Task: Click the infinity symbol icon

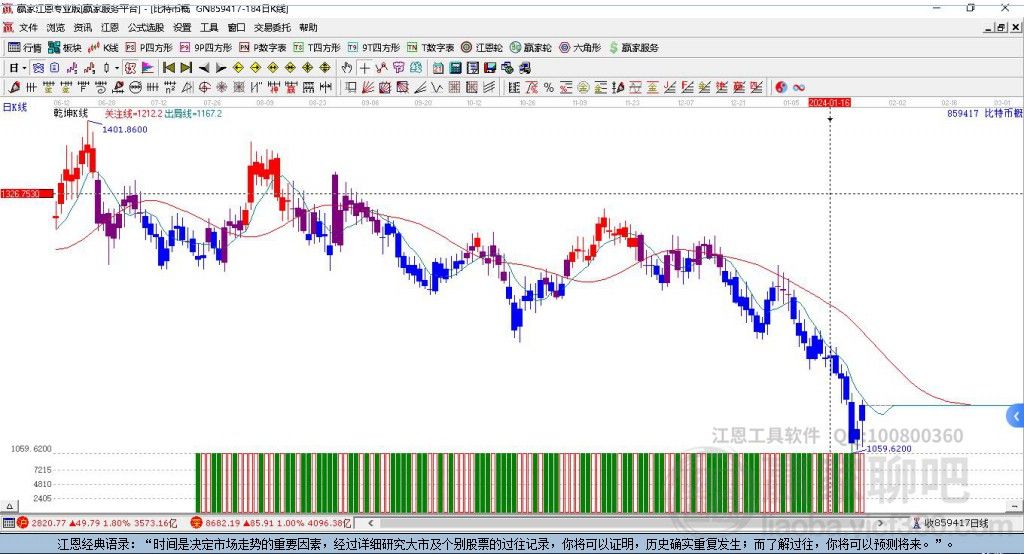Action: pyautogui.click(x=799, y=87)
